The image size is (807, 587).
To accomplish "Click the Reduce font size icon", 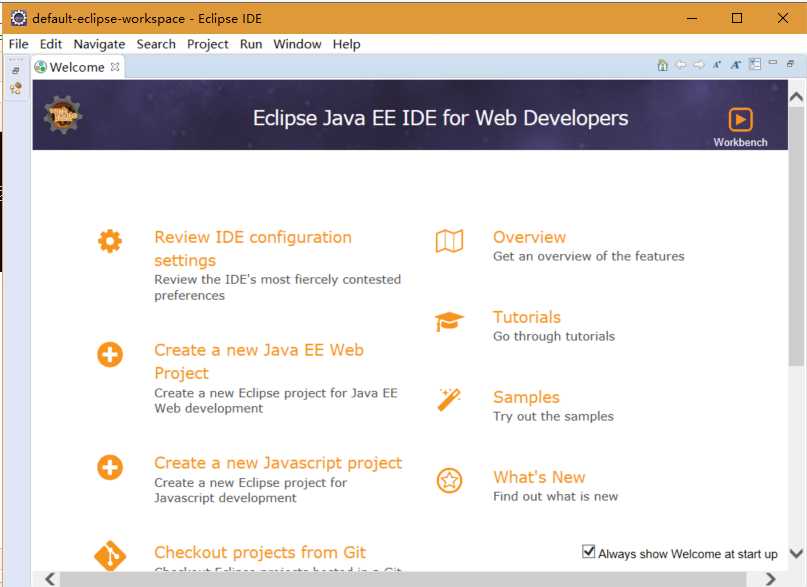I will click(717, 65).
